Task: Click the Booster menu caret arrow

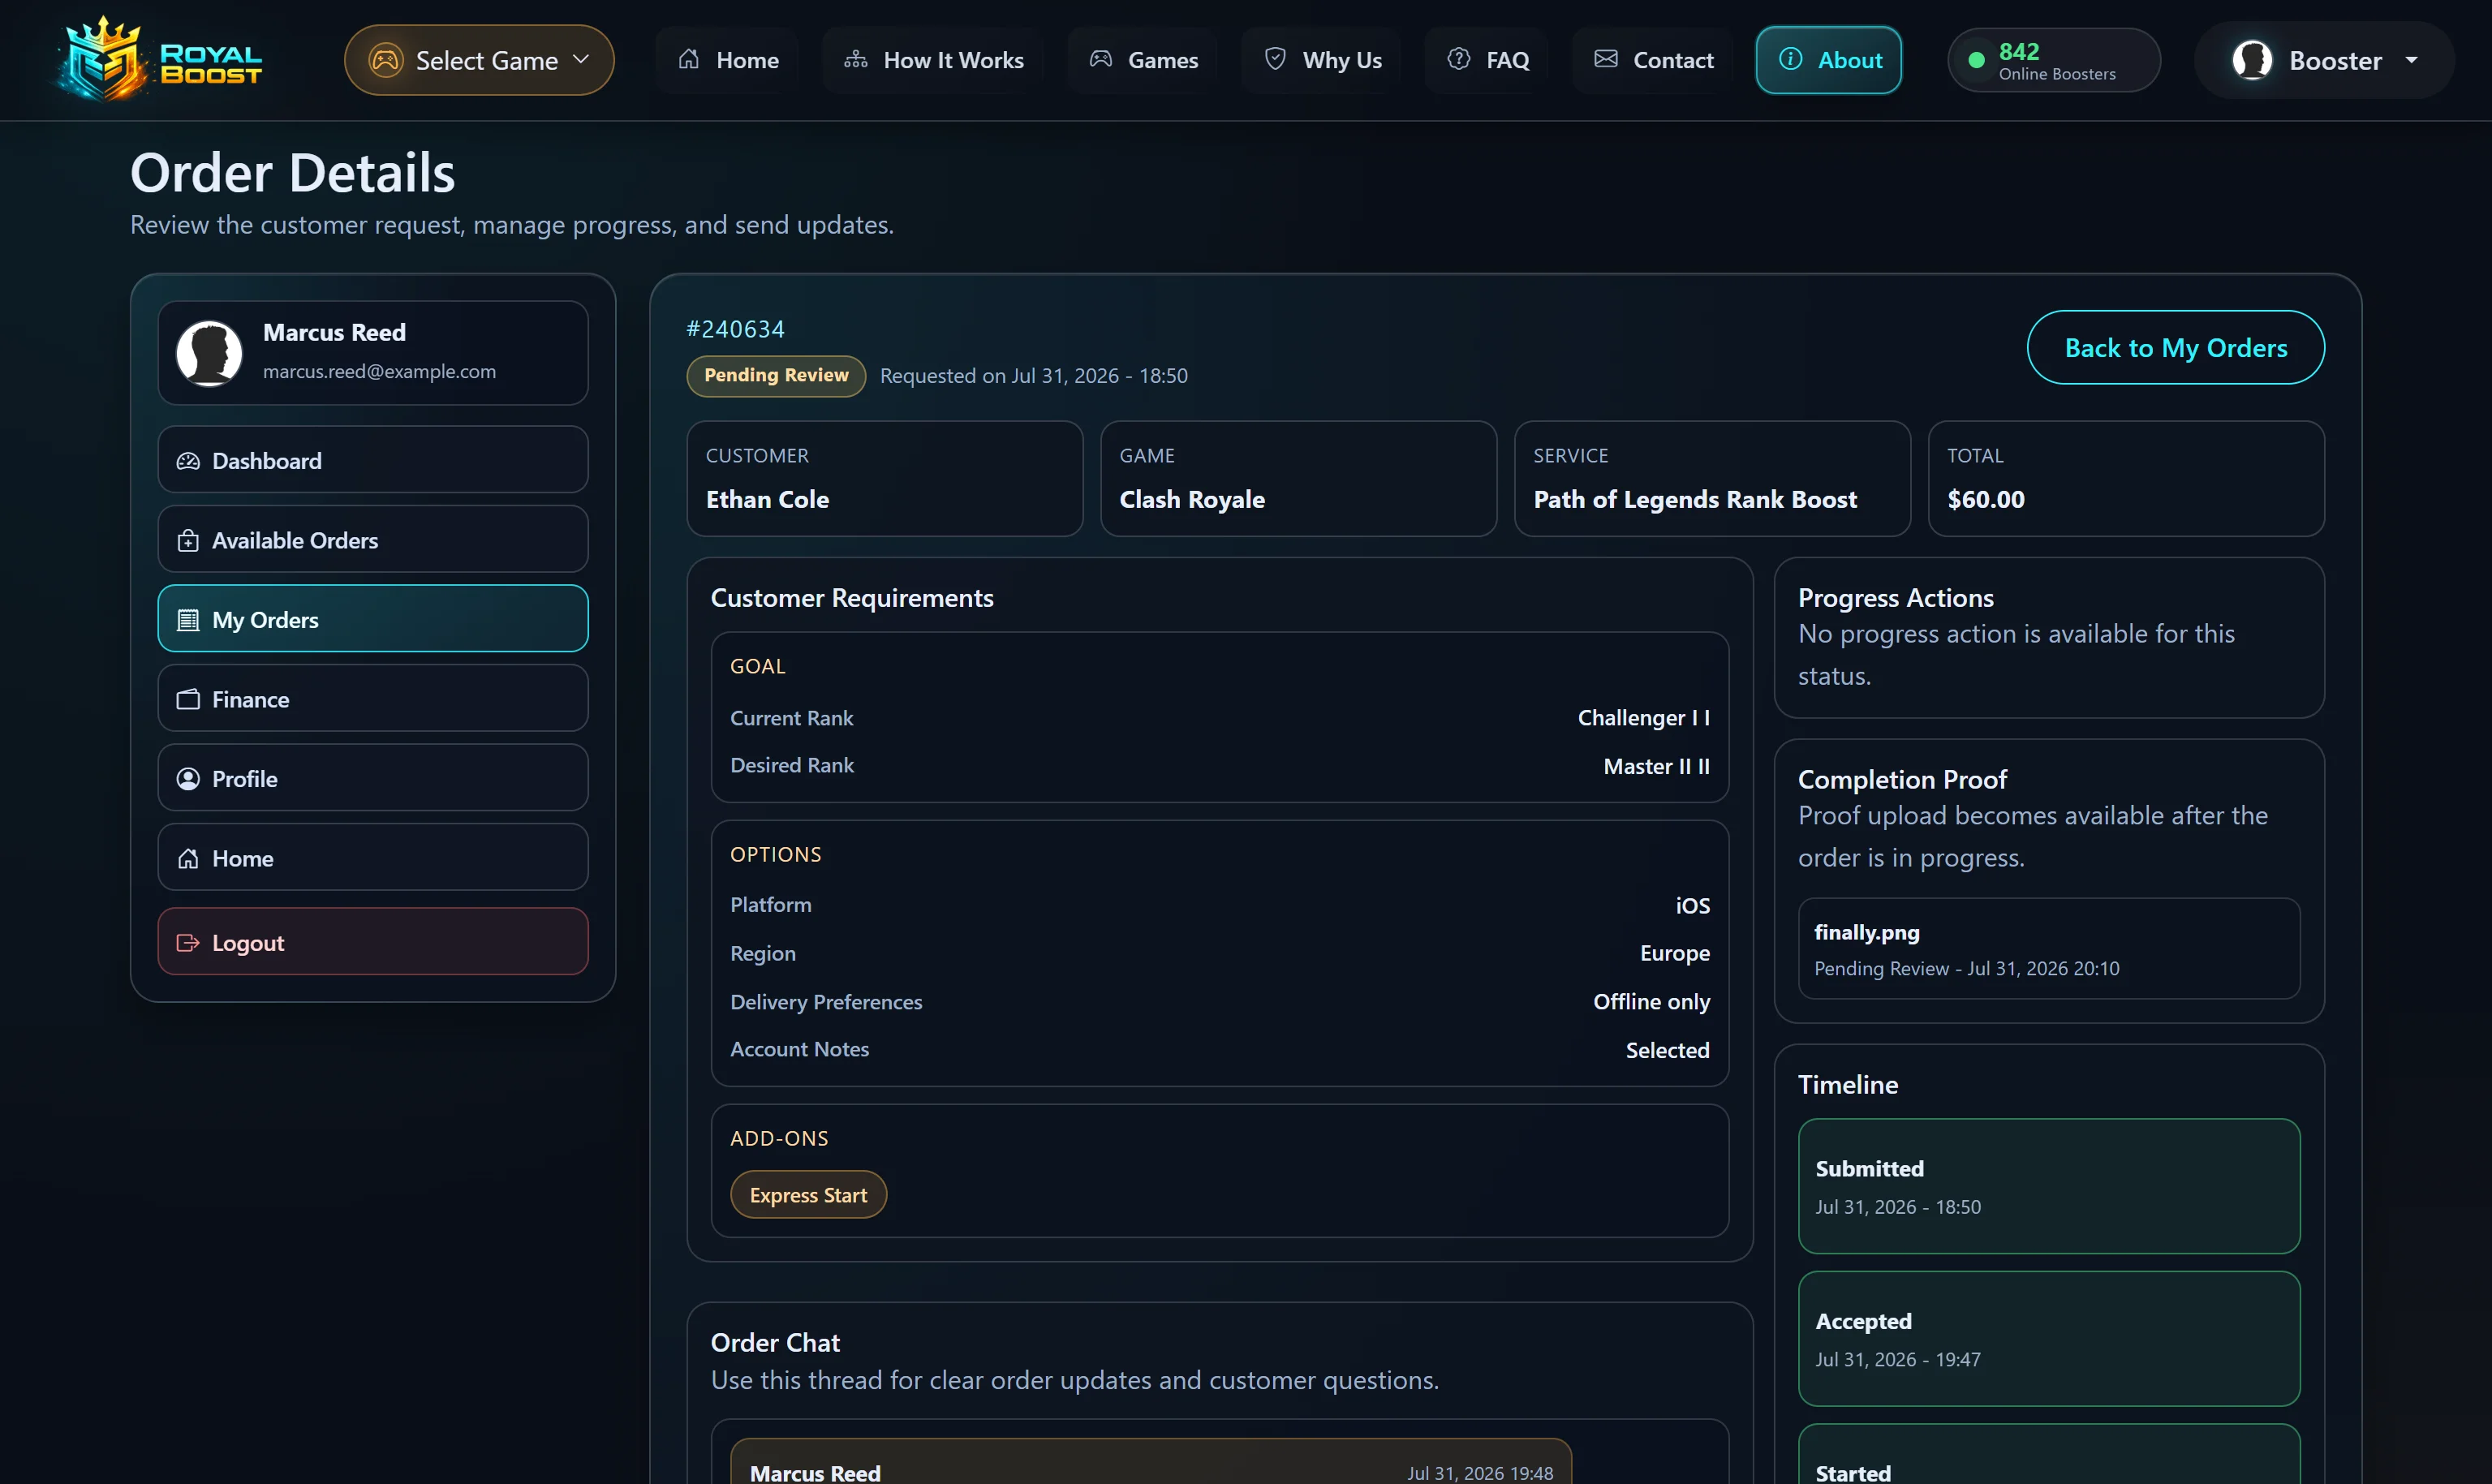Action: pos(2412,60)
